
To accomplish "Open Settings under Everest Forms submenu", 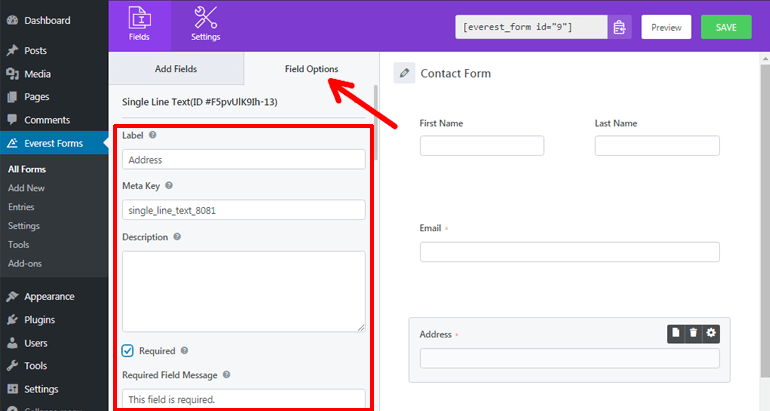I will point(24,226).
